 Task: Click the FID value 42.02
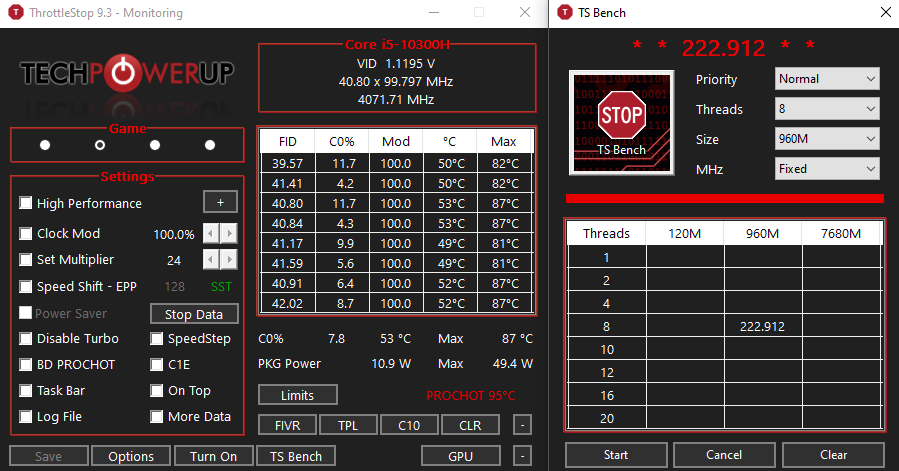pos(287,303)
